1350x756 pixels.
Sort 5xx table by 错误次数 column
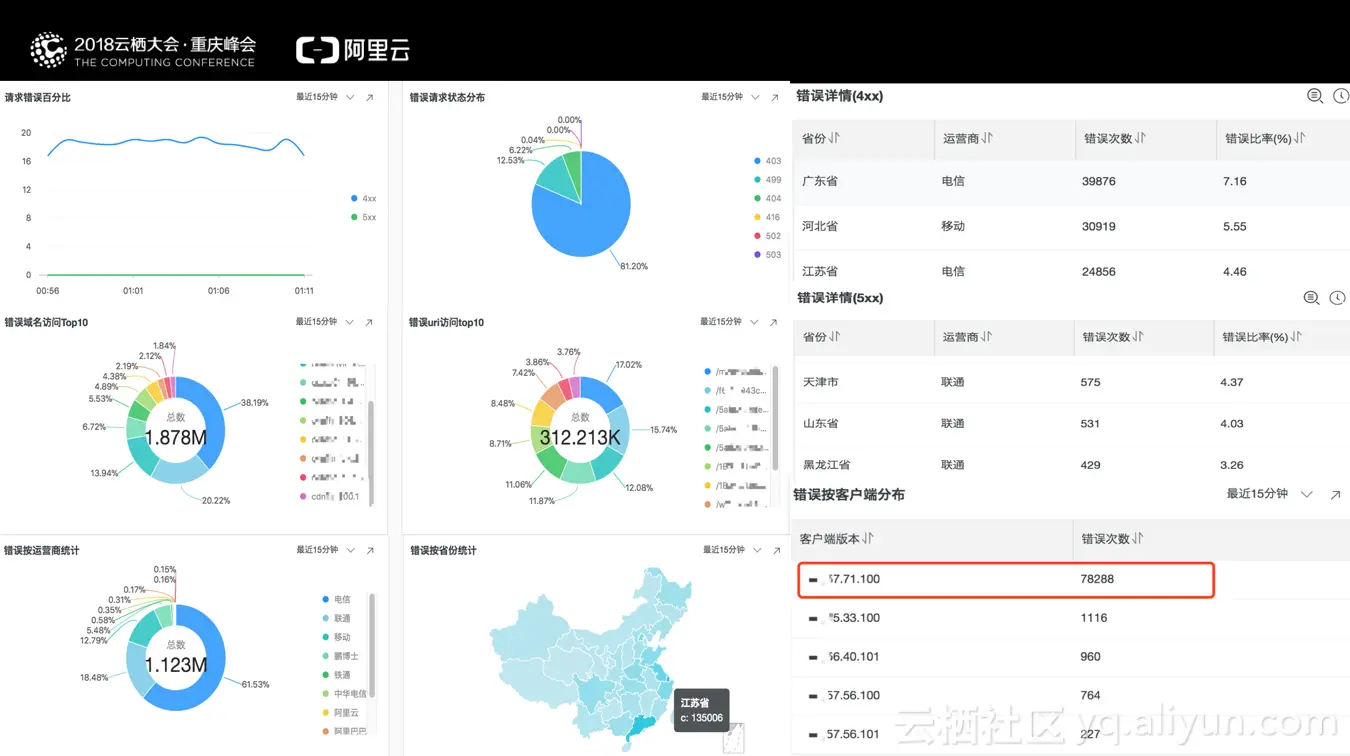(1137, 337)
